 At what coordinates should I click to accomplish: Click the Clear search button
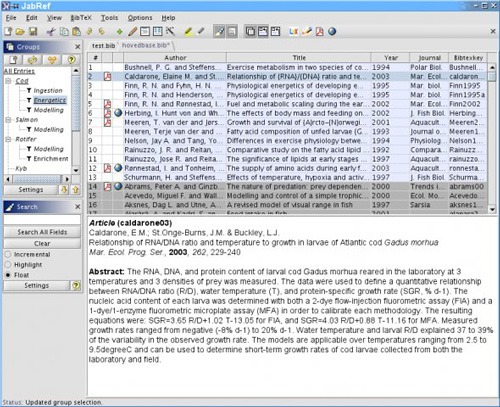42,243
